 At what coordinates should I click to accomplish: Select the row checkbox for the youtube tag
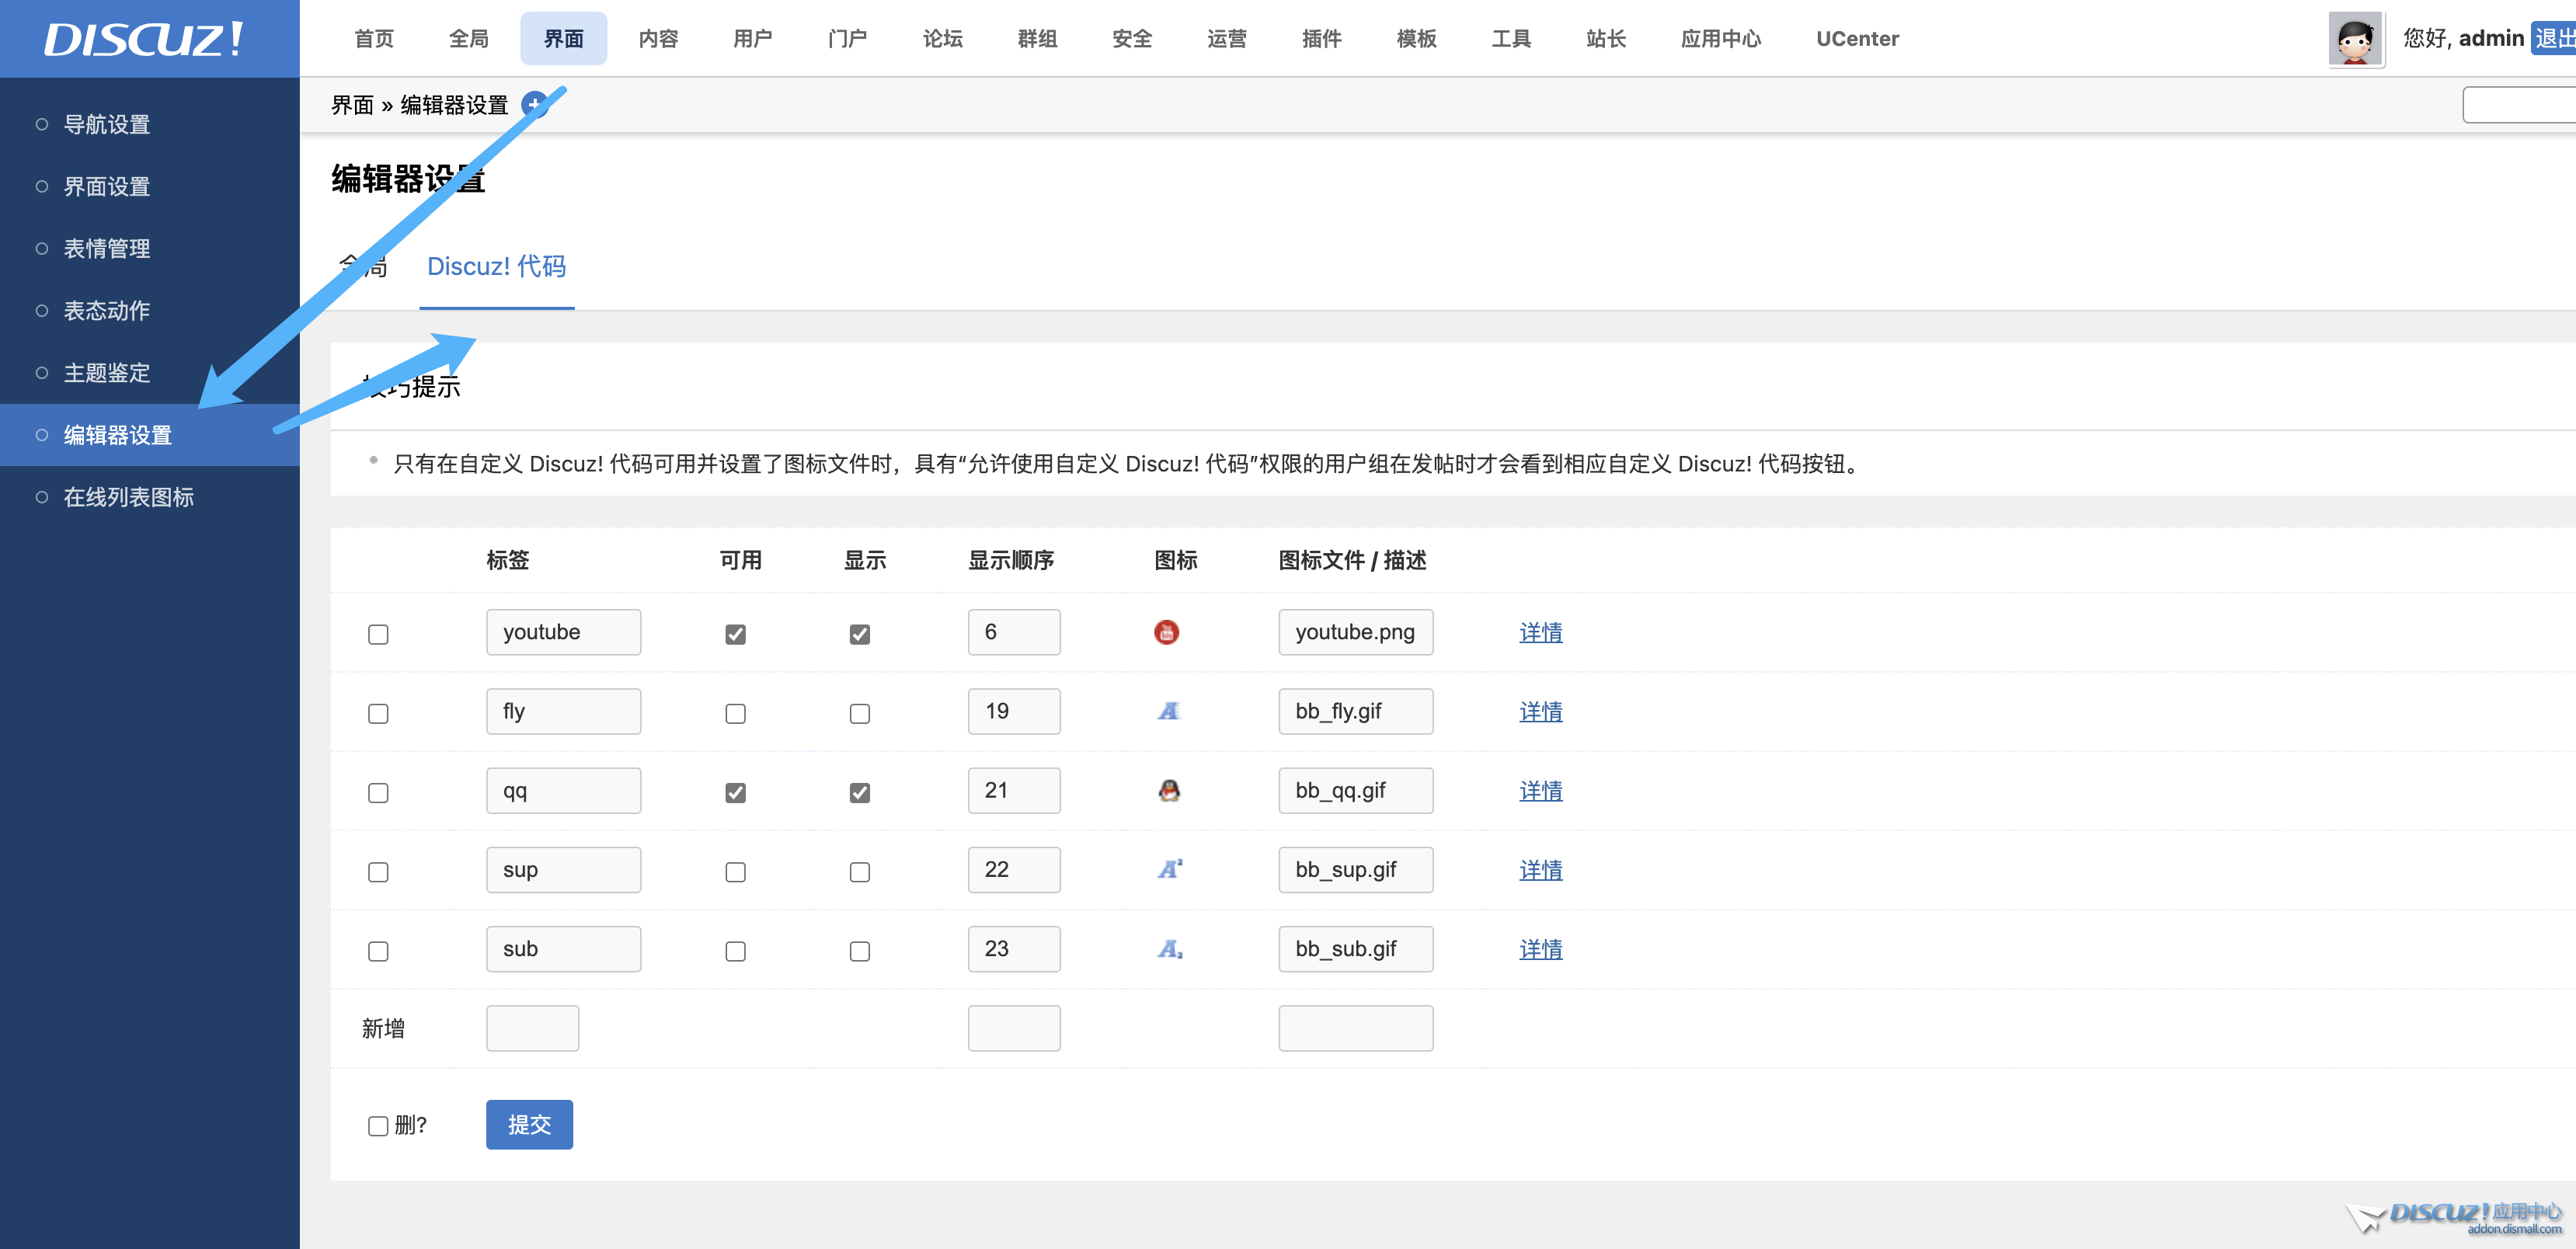pos(378,634)
